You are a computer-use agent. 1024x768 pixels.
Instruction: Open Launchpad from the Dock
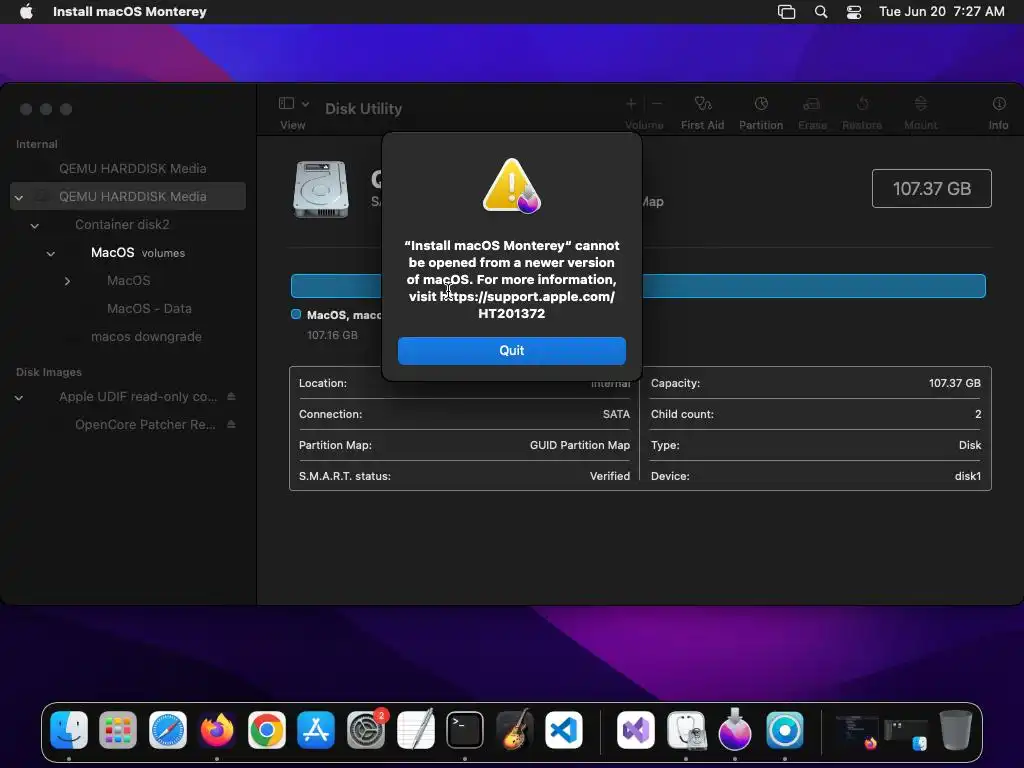(x=118, y=730)
